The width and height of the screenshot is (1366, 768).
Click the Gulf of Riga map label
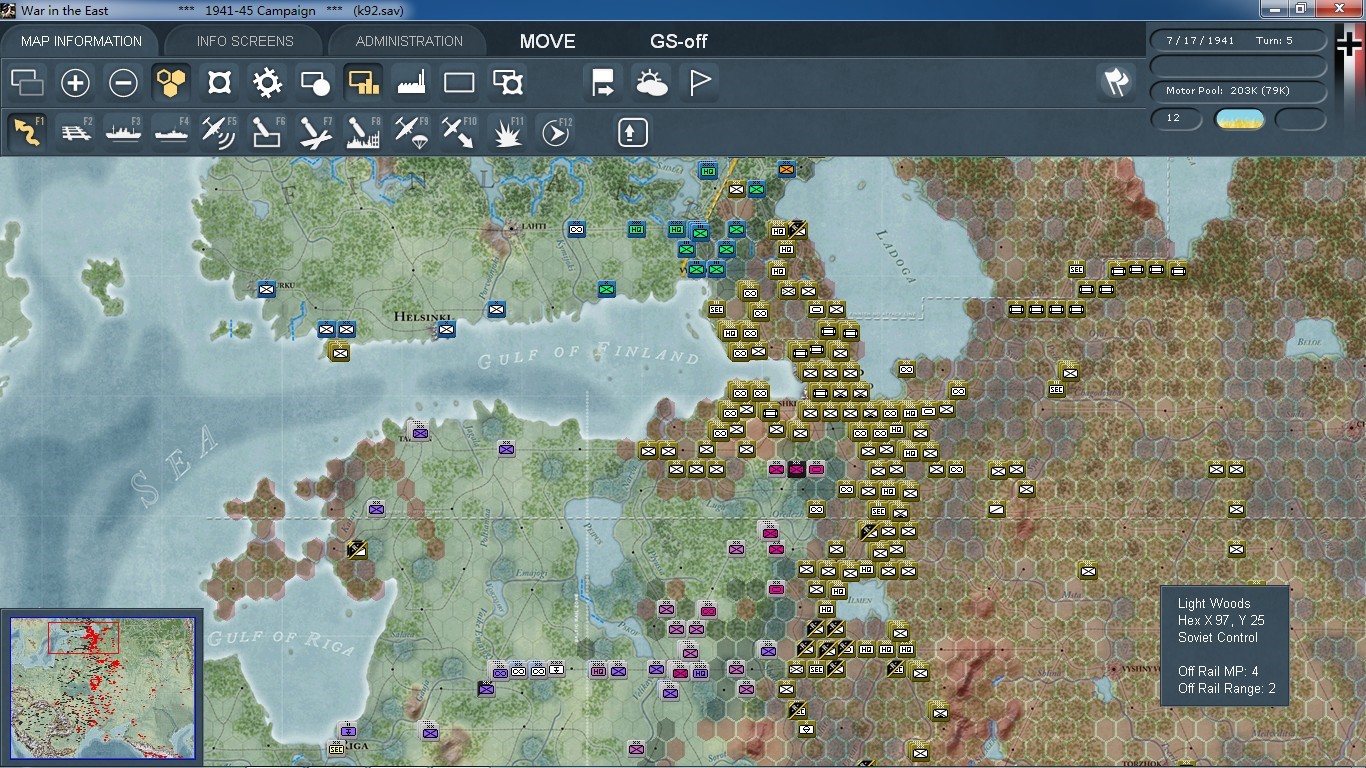(281, 641)
